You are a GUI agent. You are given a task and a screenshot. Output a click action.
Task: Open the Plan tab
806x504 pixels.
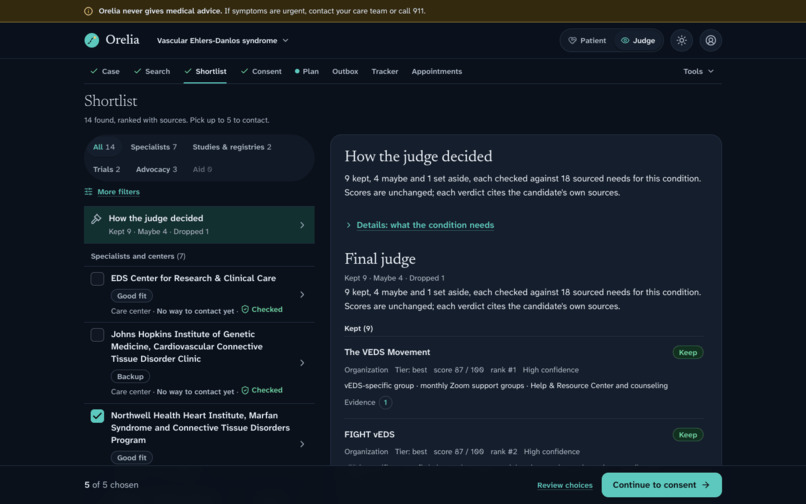click(307, 71)
